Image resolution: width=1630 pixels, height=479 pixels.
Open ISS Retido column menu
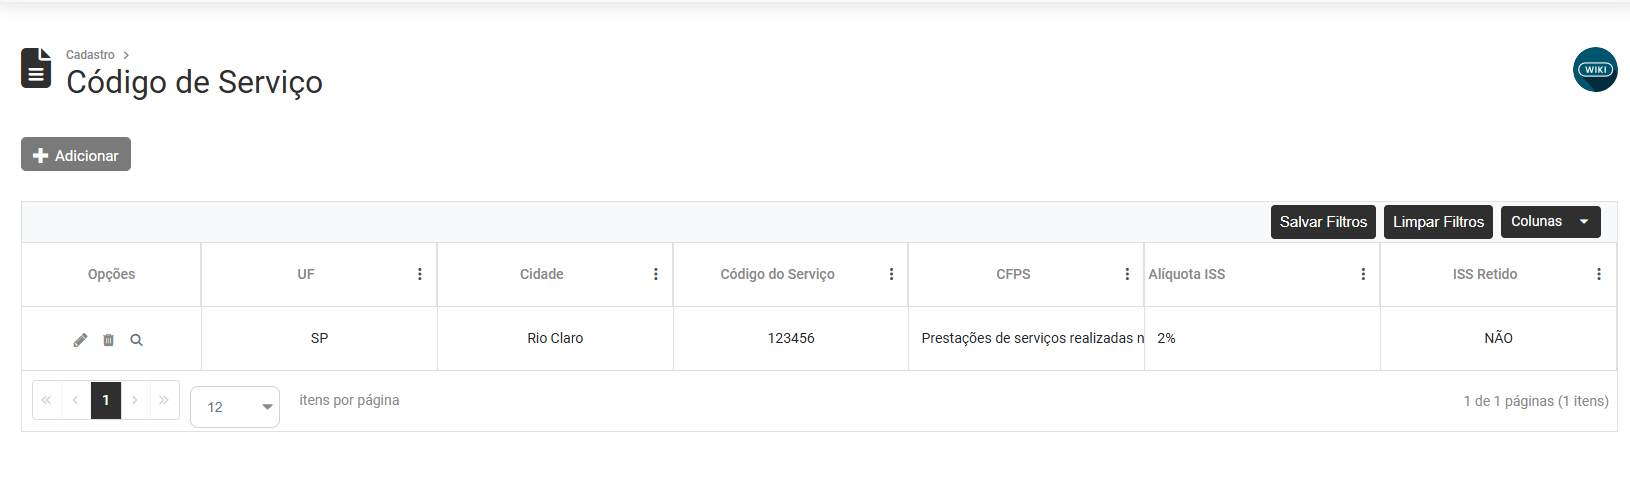pos(1599,274)
